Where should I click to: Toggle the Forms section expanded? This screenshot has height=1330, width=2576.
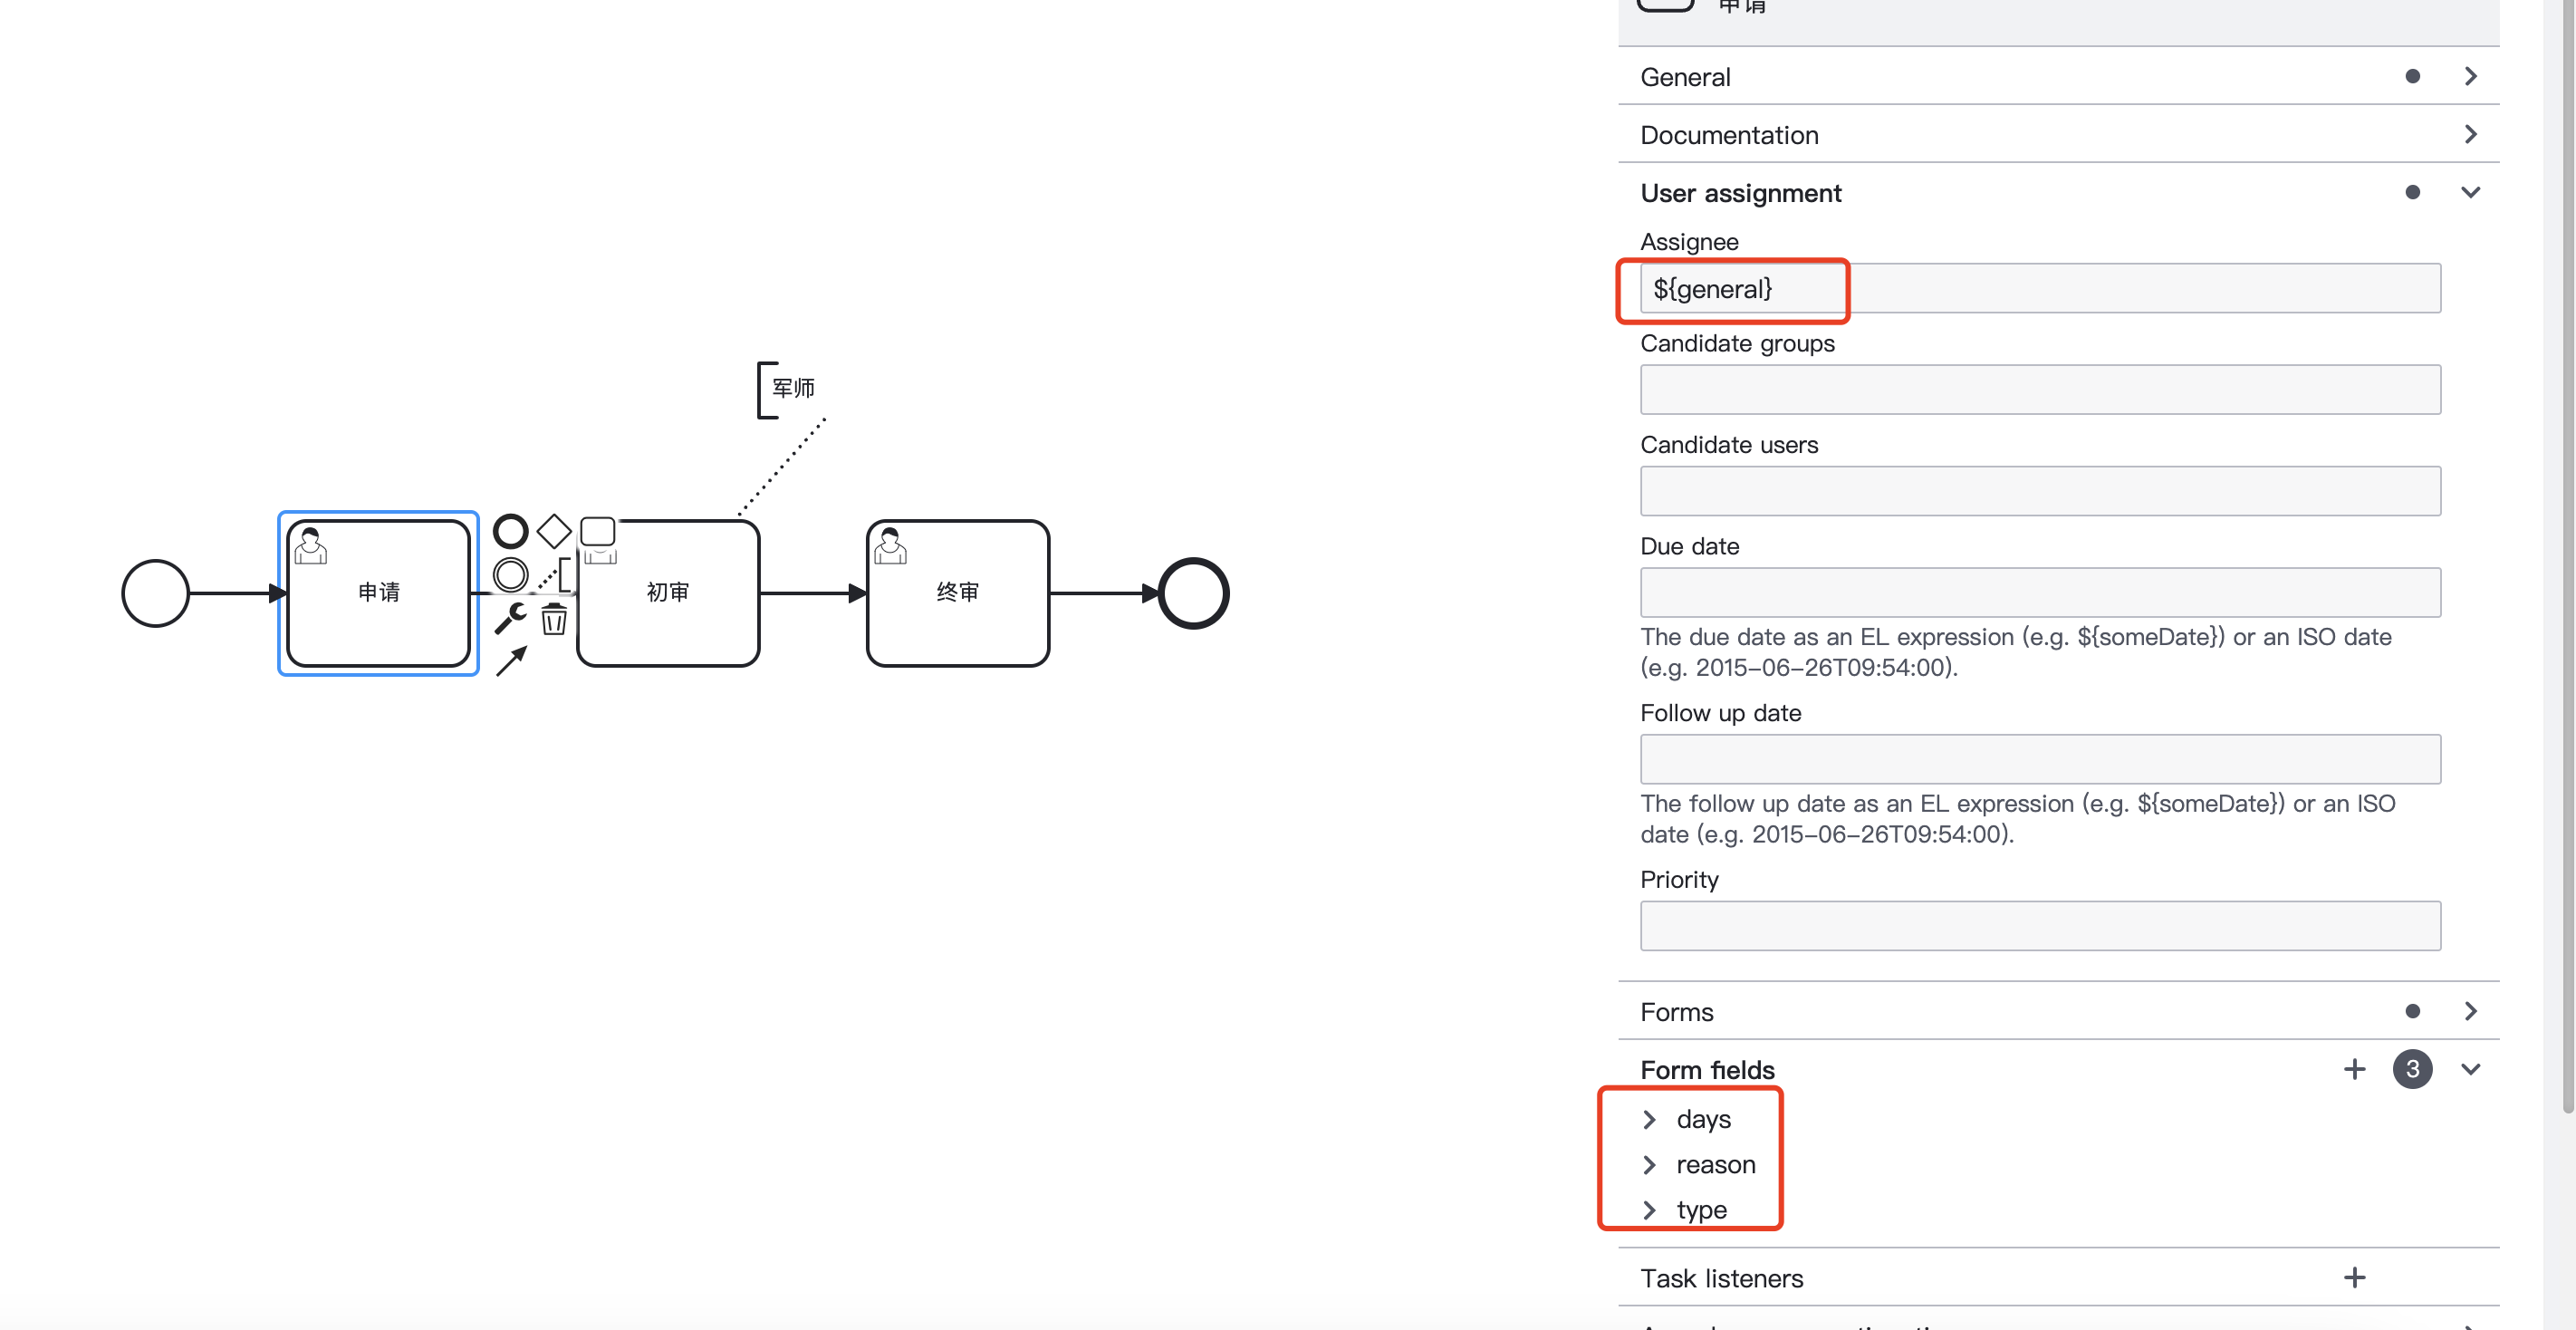click(2475, 1009)
